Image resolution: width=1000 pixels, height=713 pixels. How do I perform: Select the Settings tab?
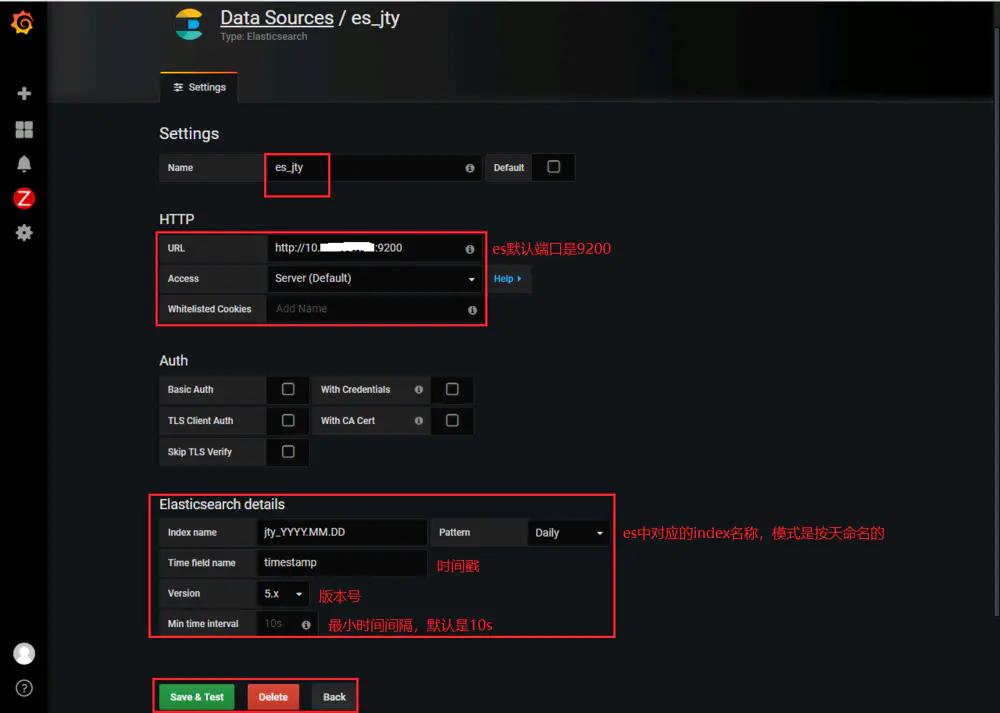[199, 87]
